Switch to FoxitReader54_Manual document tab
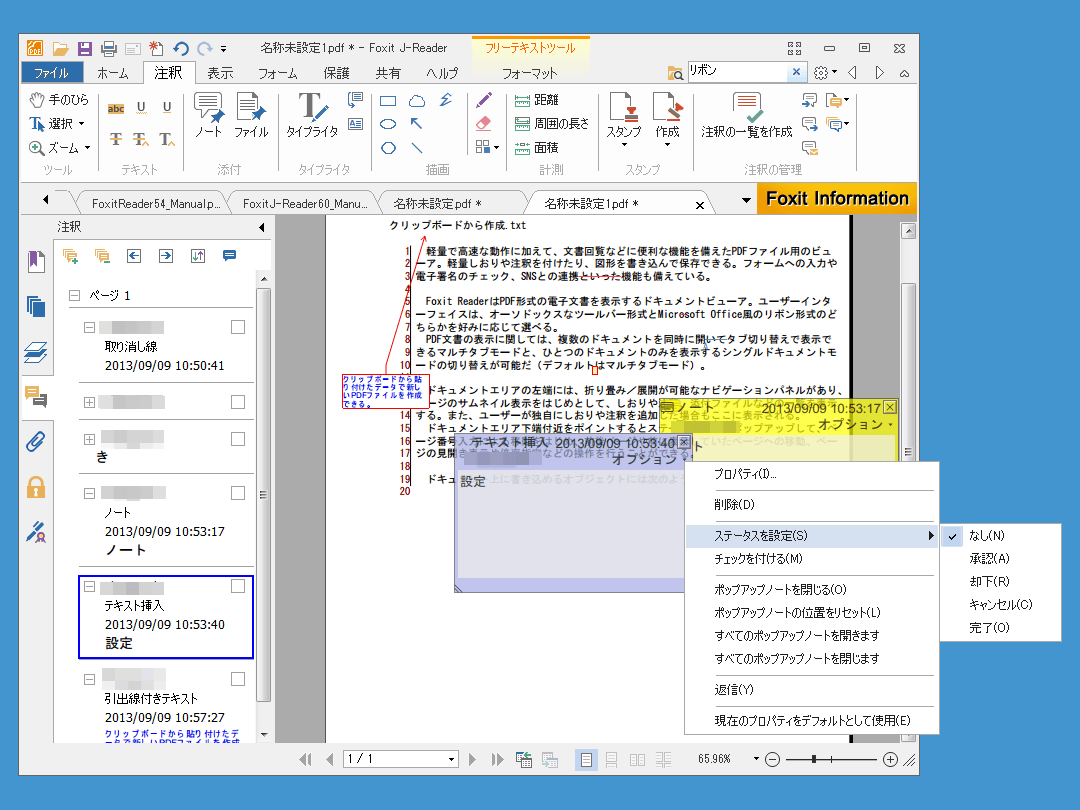This screenshot has width=1080, height=810. click(156, 204)
